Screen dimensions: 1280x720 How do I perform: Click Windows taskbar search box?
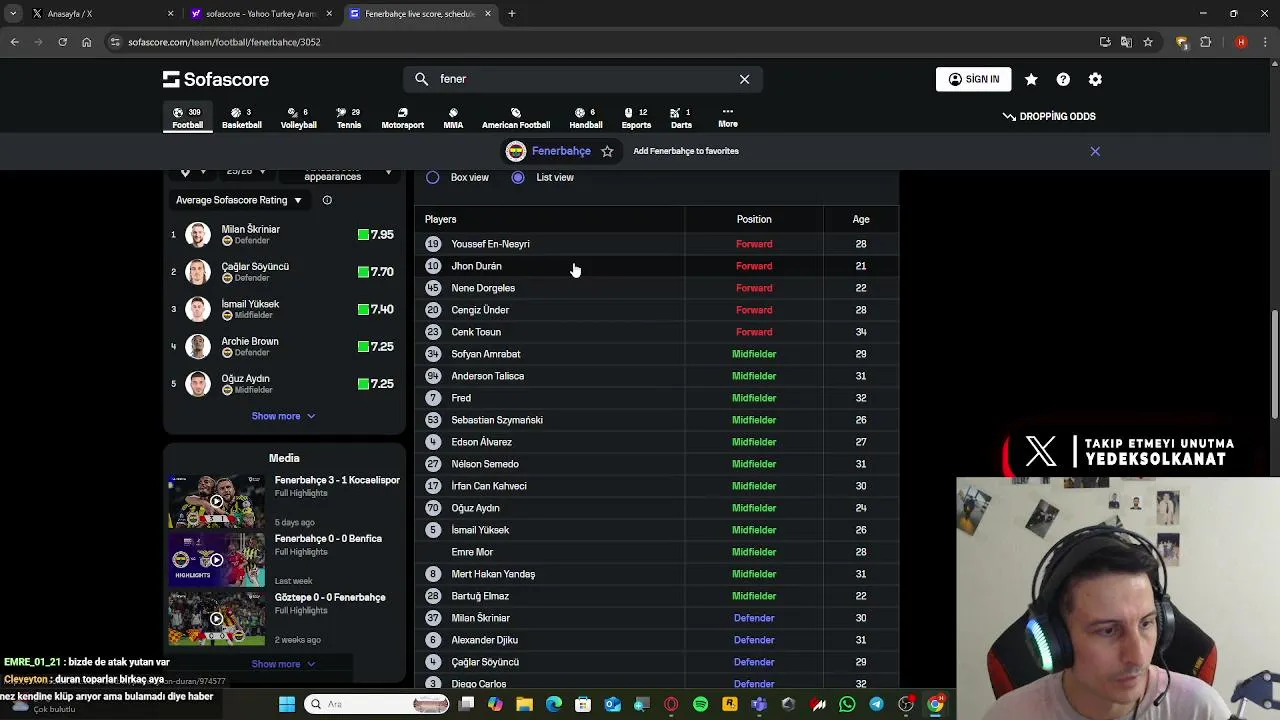pos(376,704)
